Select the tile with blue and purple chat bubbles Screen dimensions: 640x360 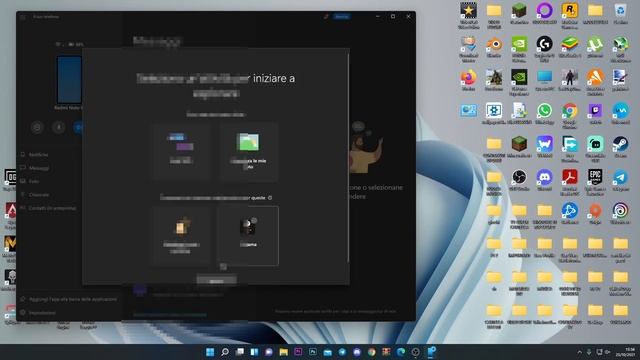(x=181, y=151)
